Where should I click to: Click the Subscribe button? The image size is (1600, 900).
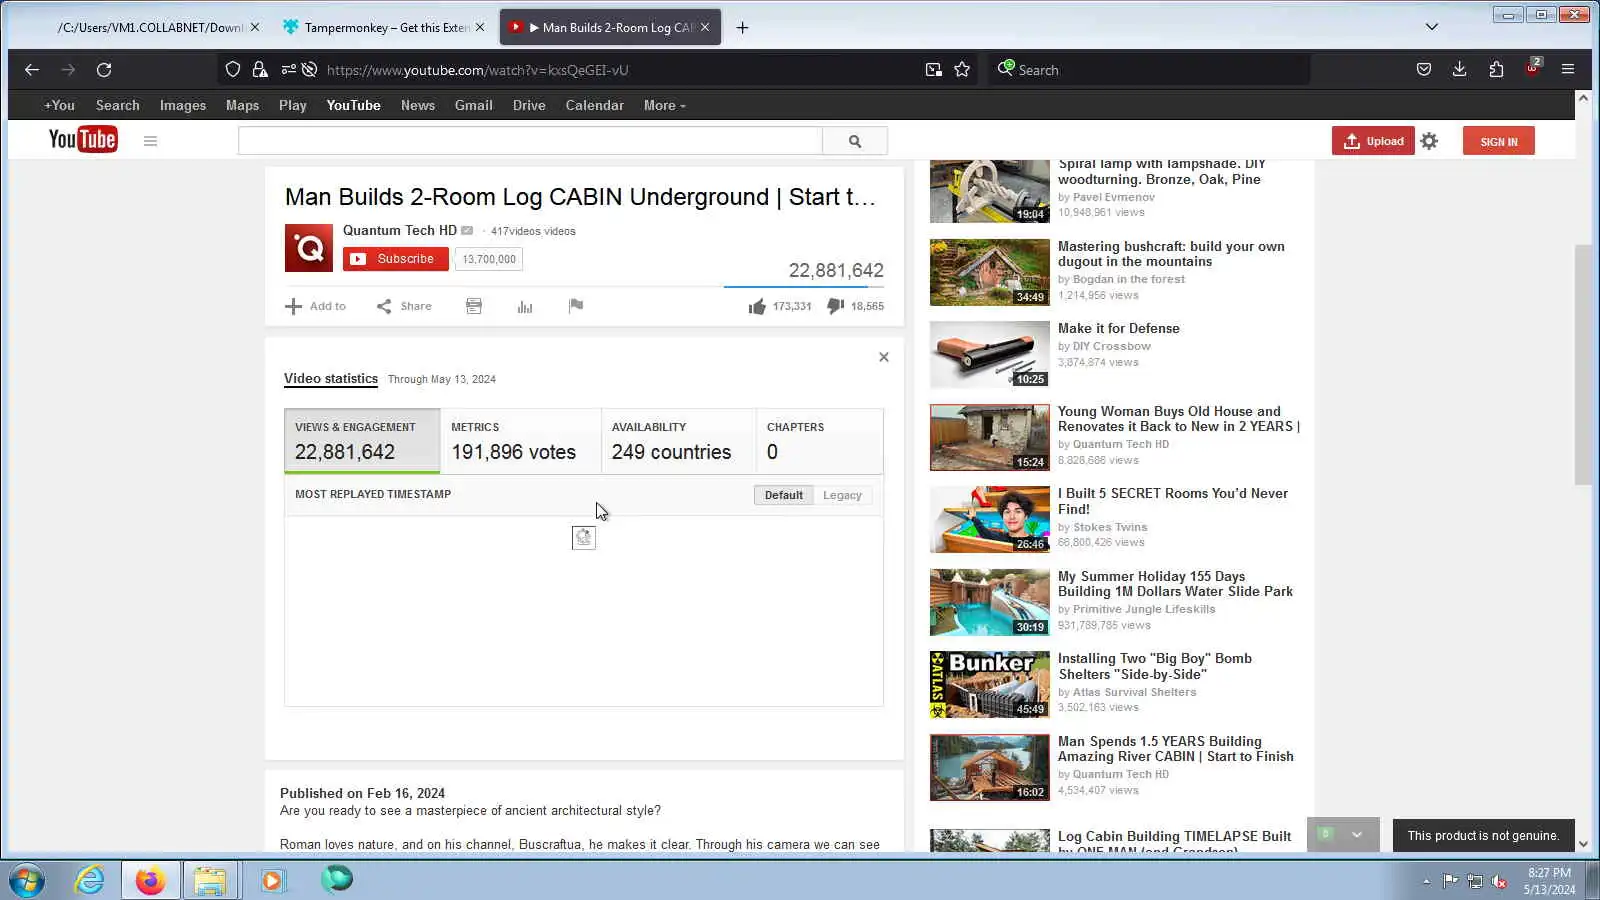point(396,259)
